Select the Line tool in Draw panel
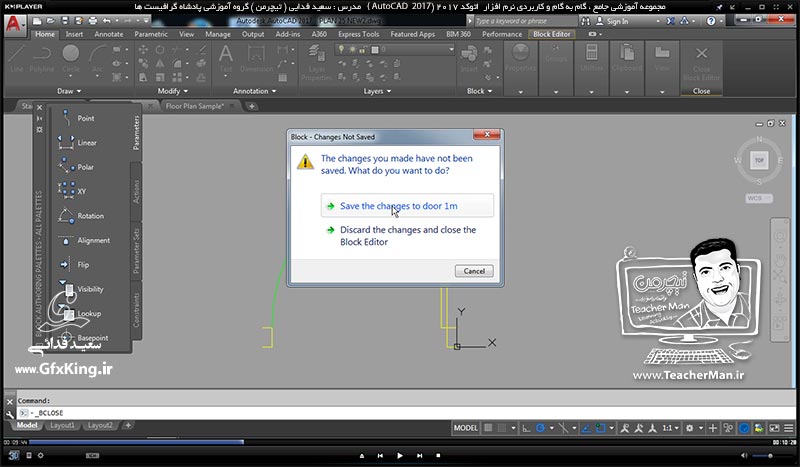The width and height of the screenshot is (800, 467). point(16,59)
